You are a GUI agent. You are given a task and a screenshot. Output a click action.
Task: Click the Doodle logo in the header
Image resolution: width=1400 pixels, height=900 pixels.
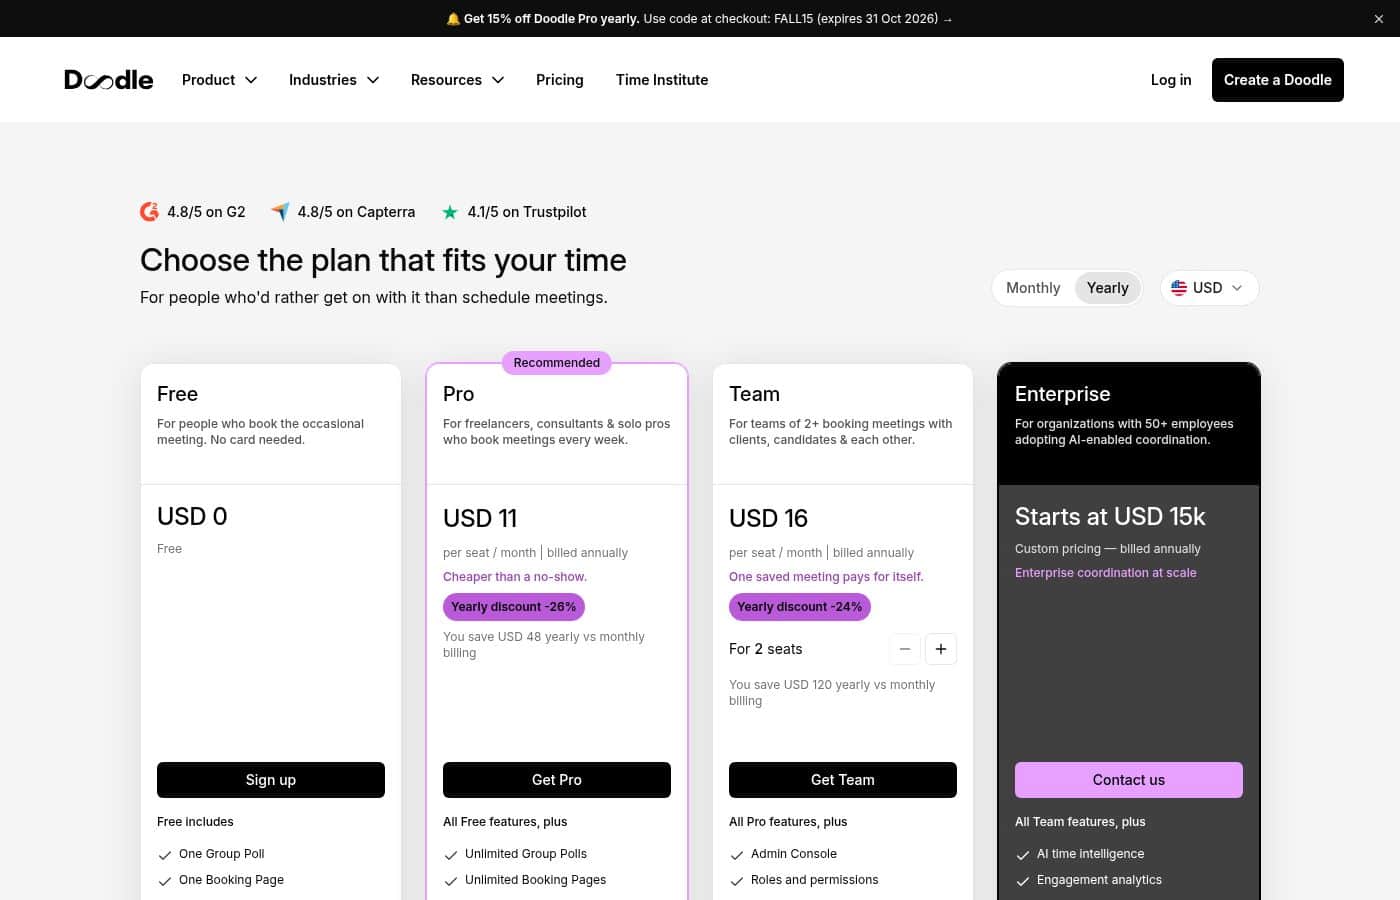[109, 80]
